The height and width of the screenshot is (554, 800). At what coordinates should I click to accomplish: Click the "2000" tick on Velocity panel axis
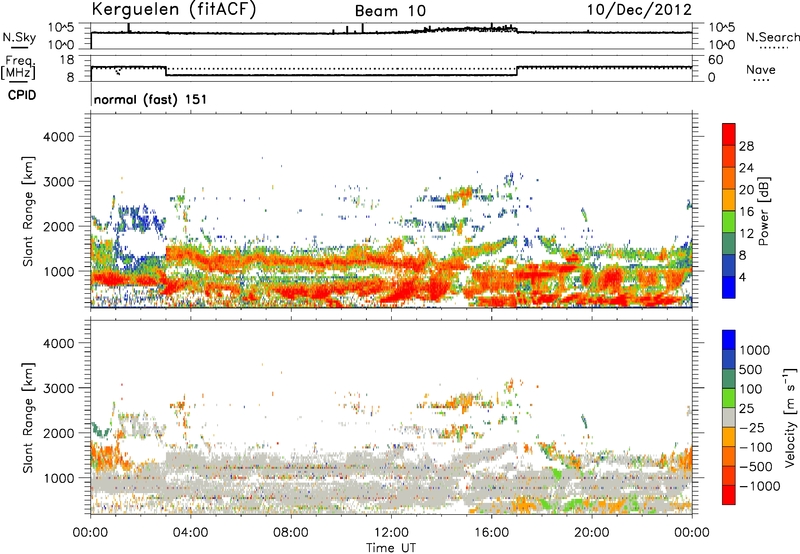point(59,433)
